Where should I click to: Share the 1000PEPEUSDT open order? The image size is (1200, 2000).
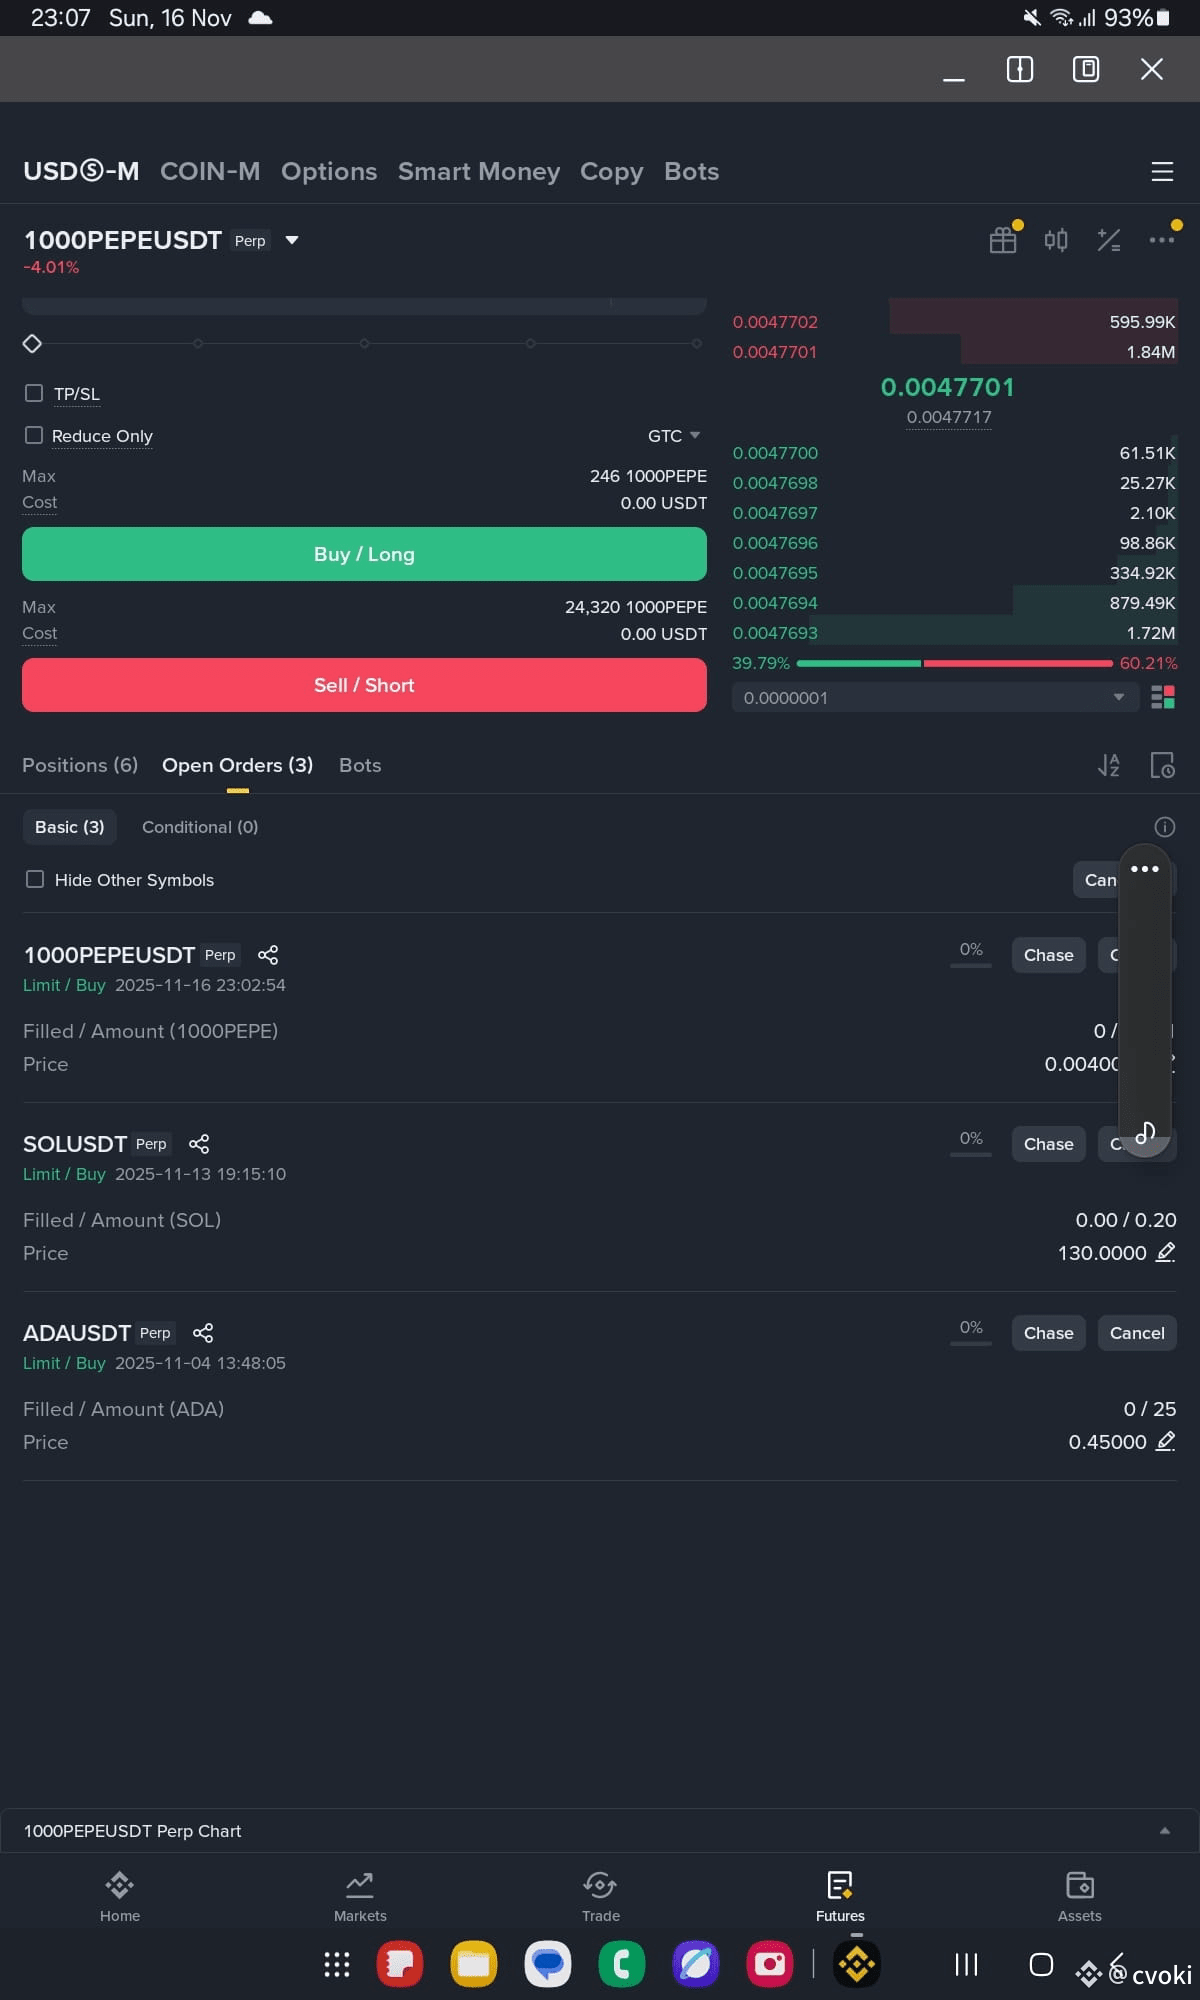tap(268, 955)
